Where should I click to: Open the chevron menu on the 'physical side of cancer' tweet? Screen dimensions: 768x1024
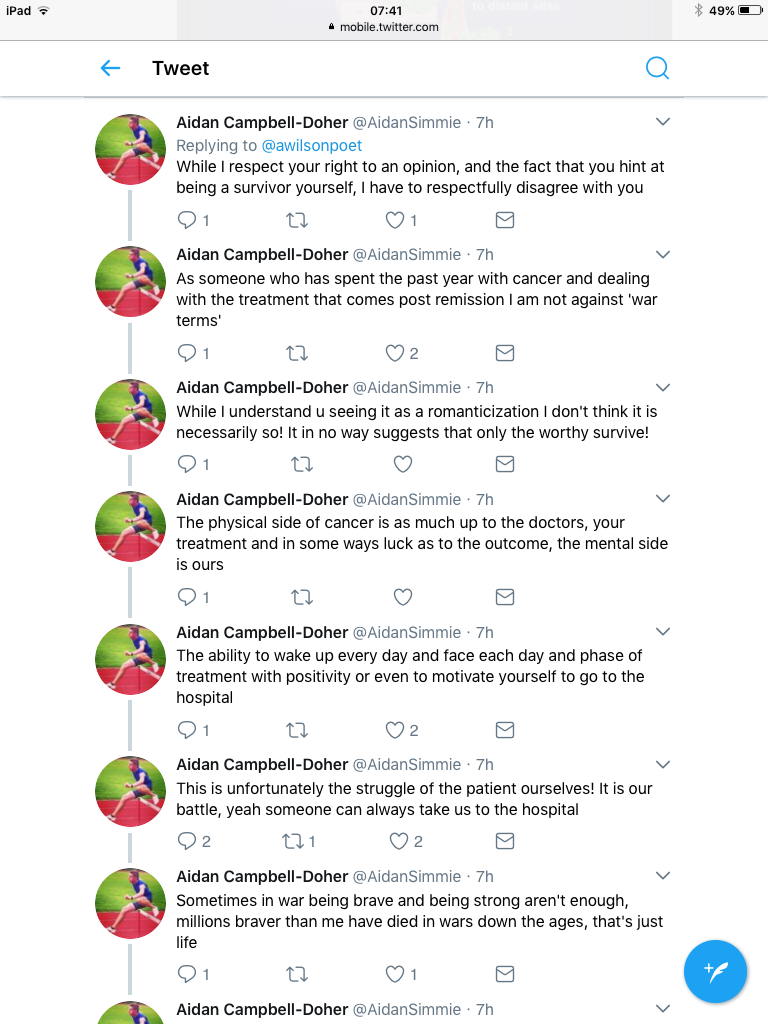click(662, 499)
